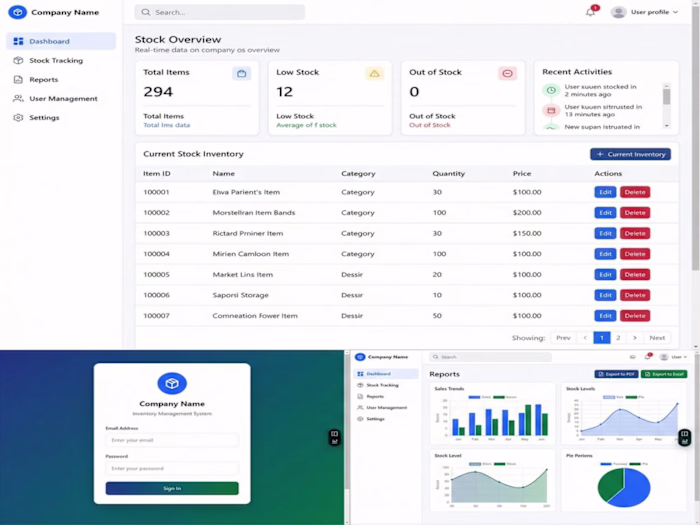Open User Management in the sidebar
Viewport: 700px width, 525px height.
click(x=61, y=99)
